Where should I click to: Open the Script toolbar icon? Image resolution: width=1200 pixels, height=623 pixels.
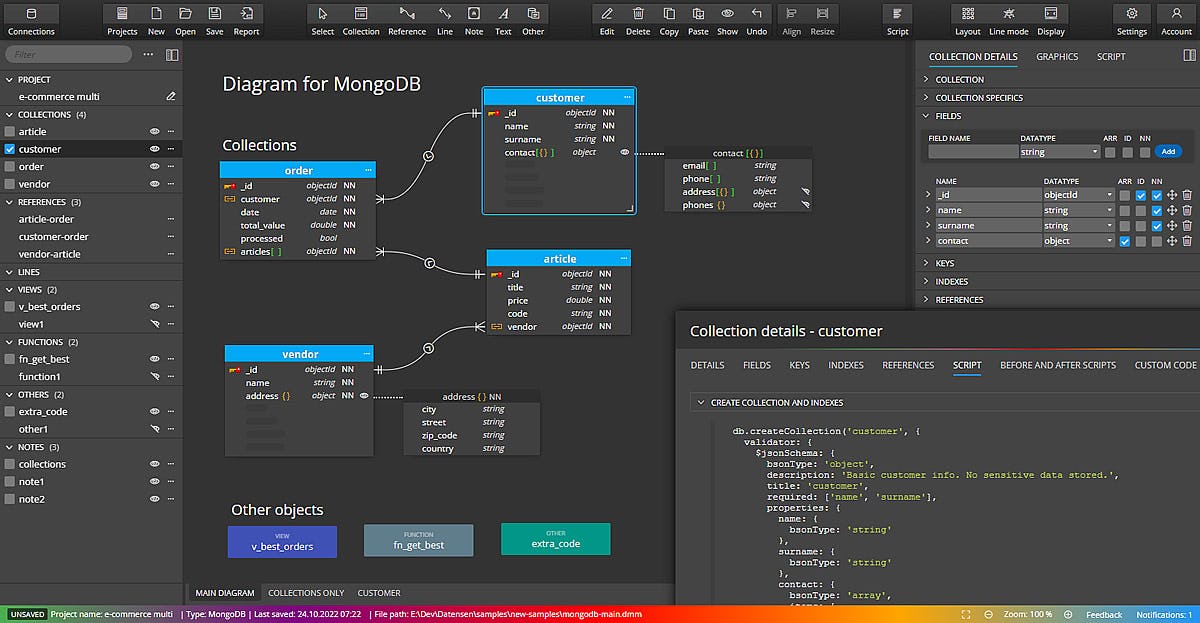tap(897, 14)
